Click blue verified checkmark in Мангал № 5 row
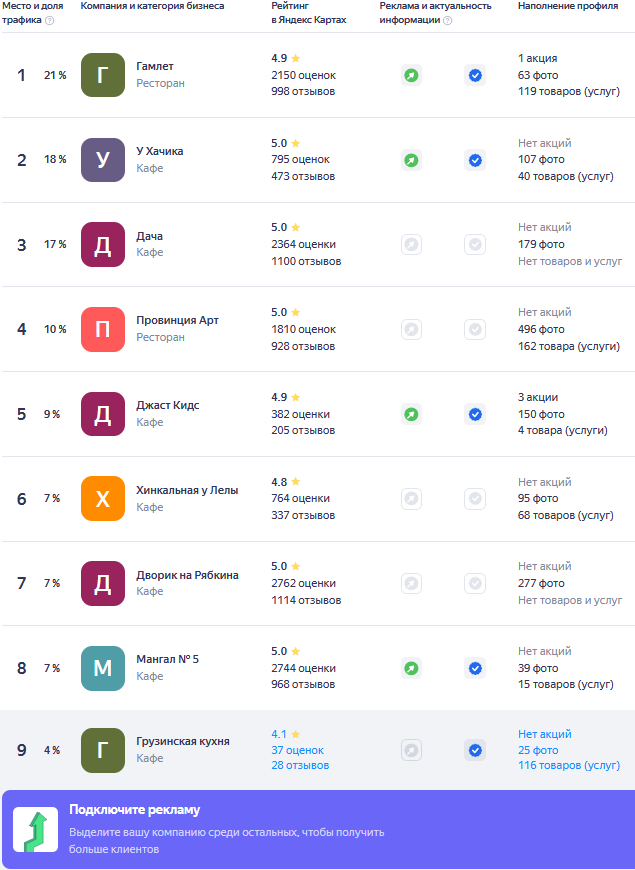Viewport: 635px width, 870px height. click(x=475, y=668)
